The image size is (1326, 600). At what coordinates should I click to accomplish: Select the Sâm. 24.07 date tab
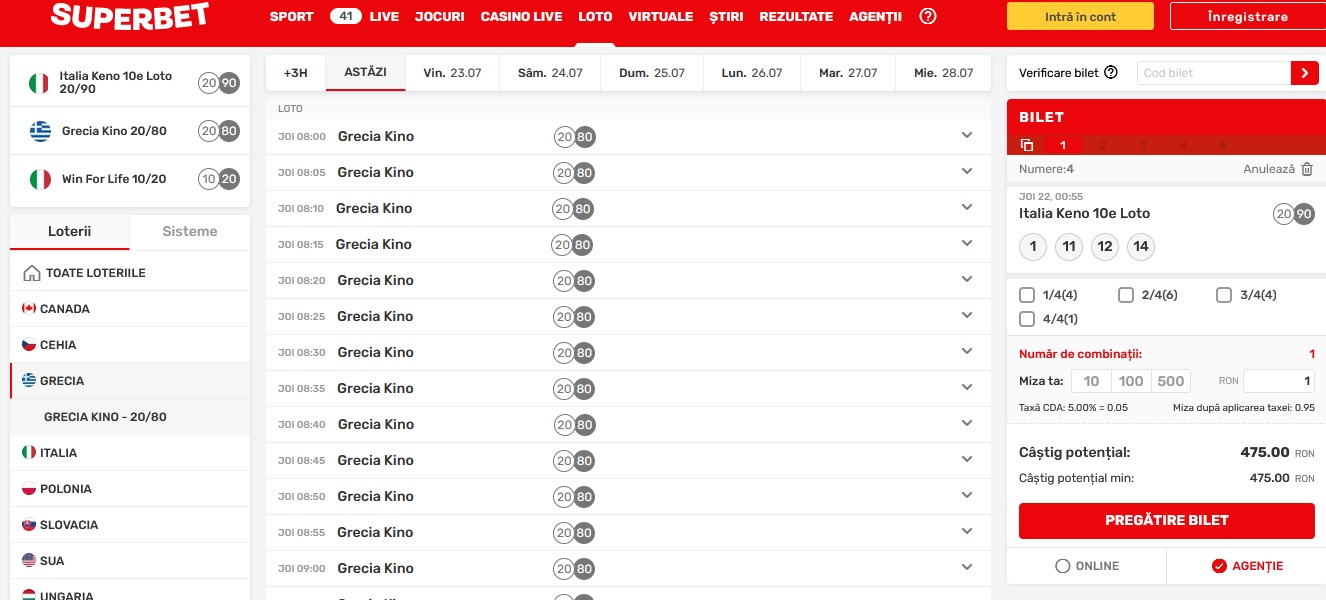(550, 73)
